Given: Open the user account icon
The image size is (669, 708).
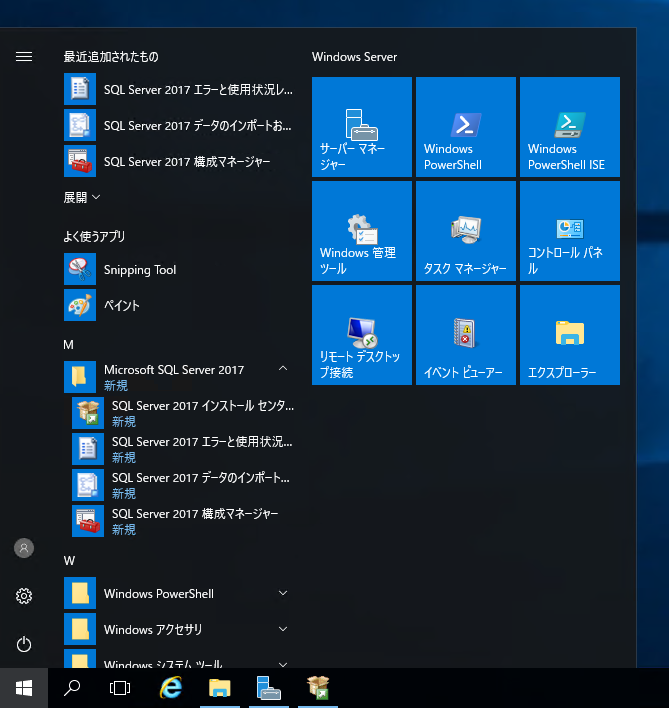Looking at the screenshot, I should point(24,548).
